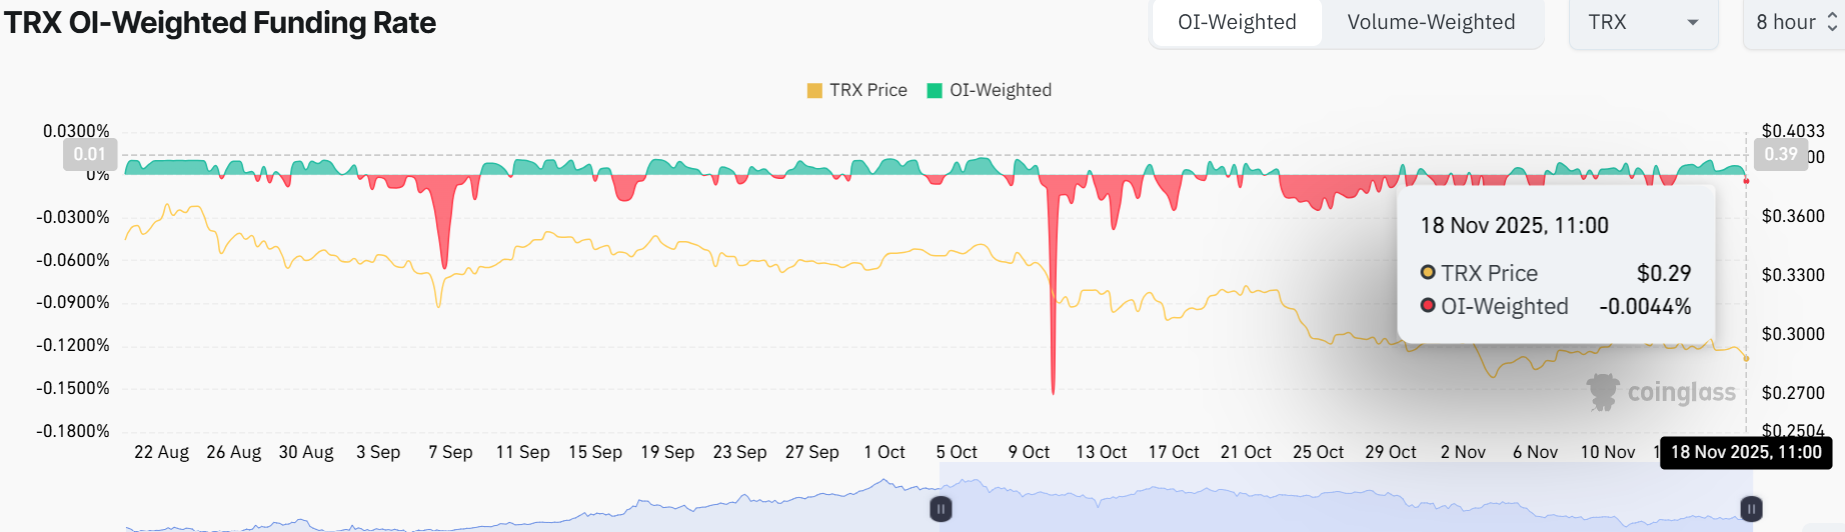The image size is (1845, 532).
Task: Click the 0.39 right axis price badge
Action: 1780,154
